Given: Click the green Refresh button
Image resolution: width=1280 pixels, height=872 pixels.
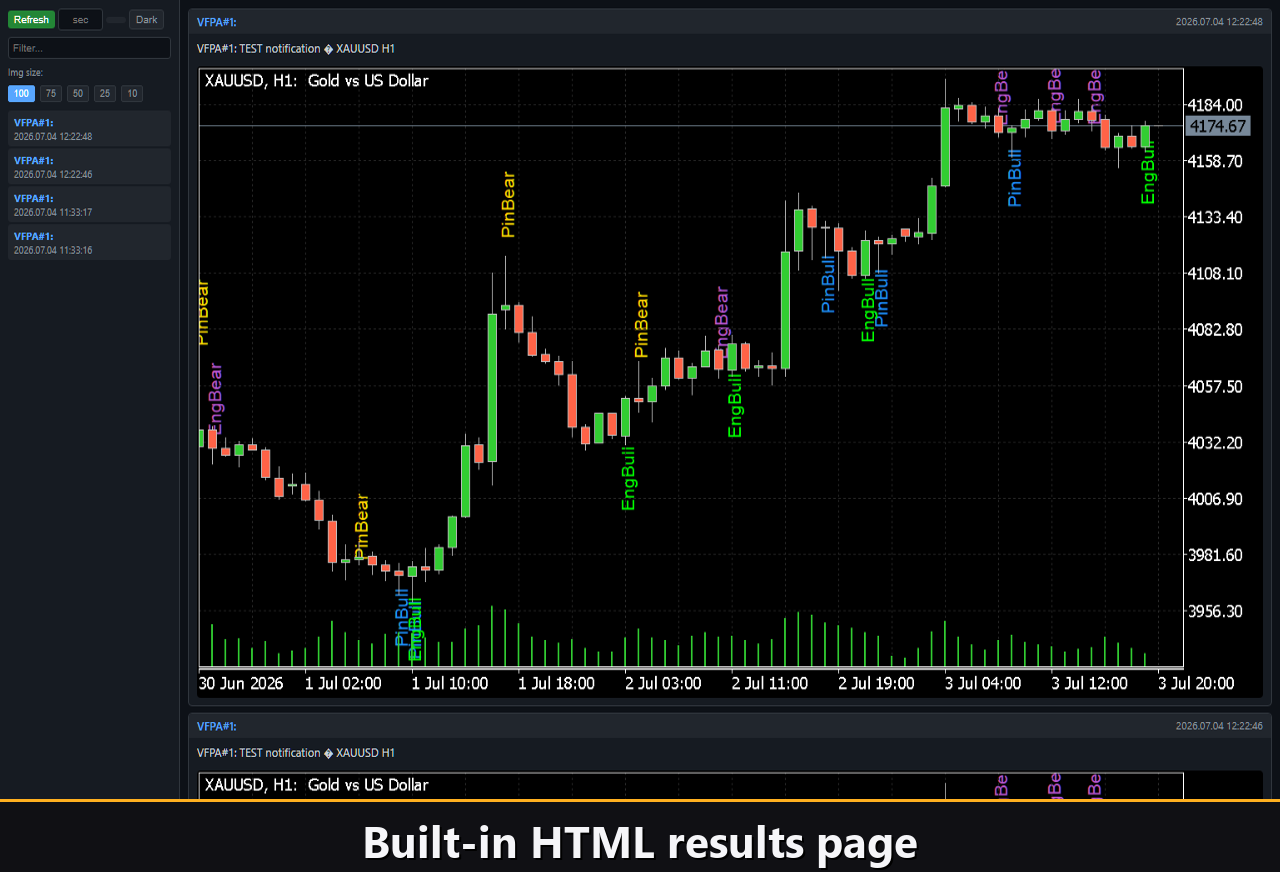Looking at the screenshot, I should coord(31,20).
